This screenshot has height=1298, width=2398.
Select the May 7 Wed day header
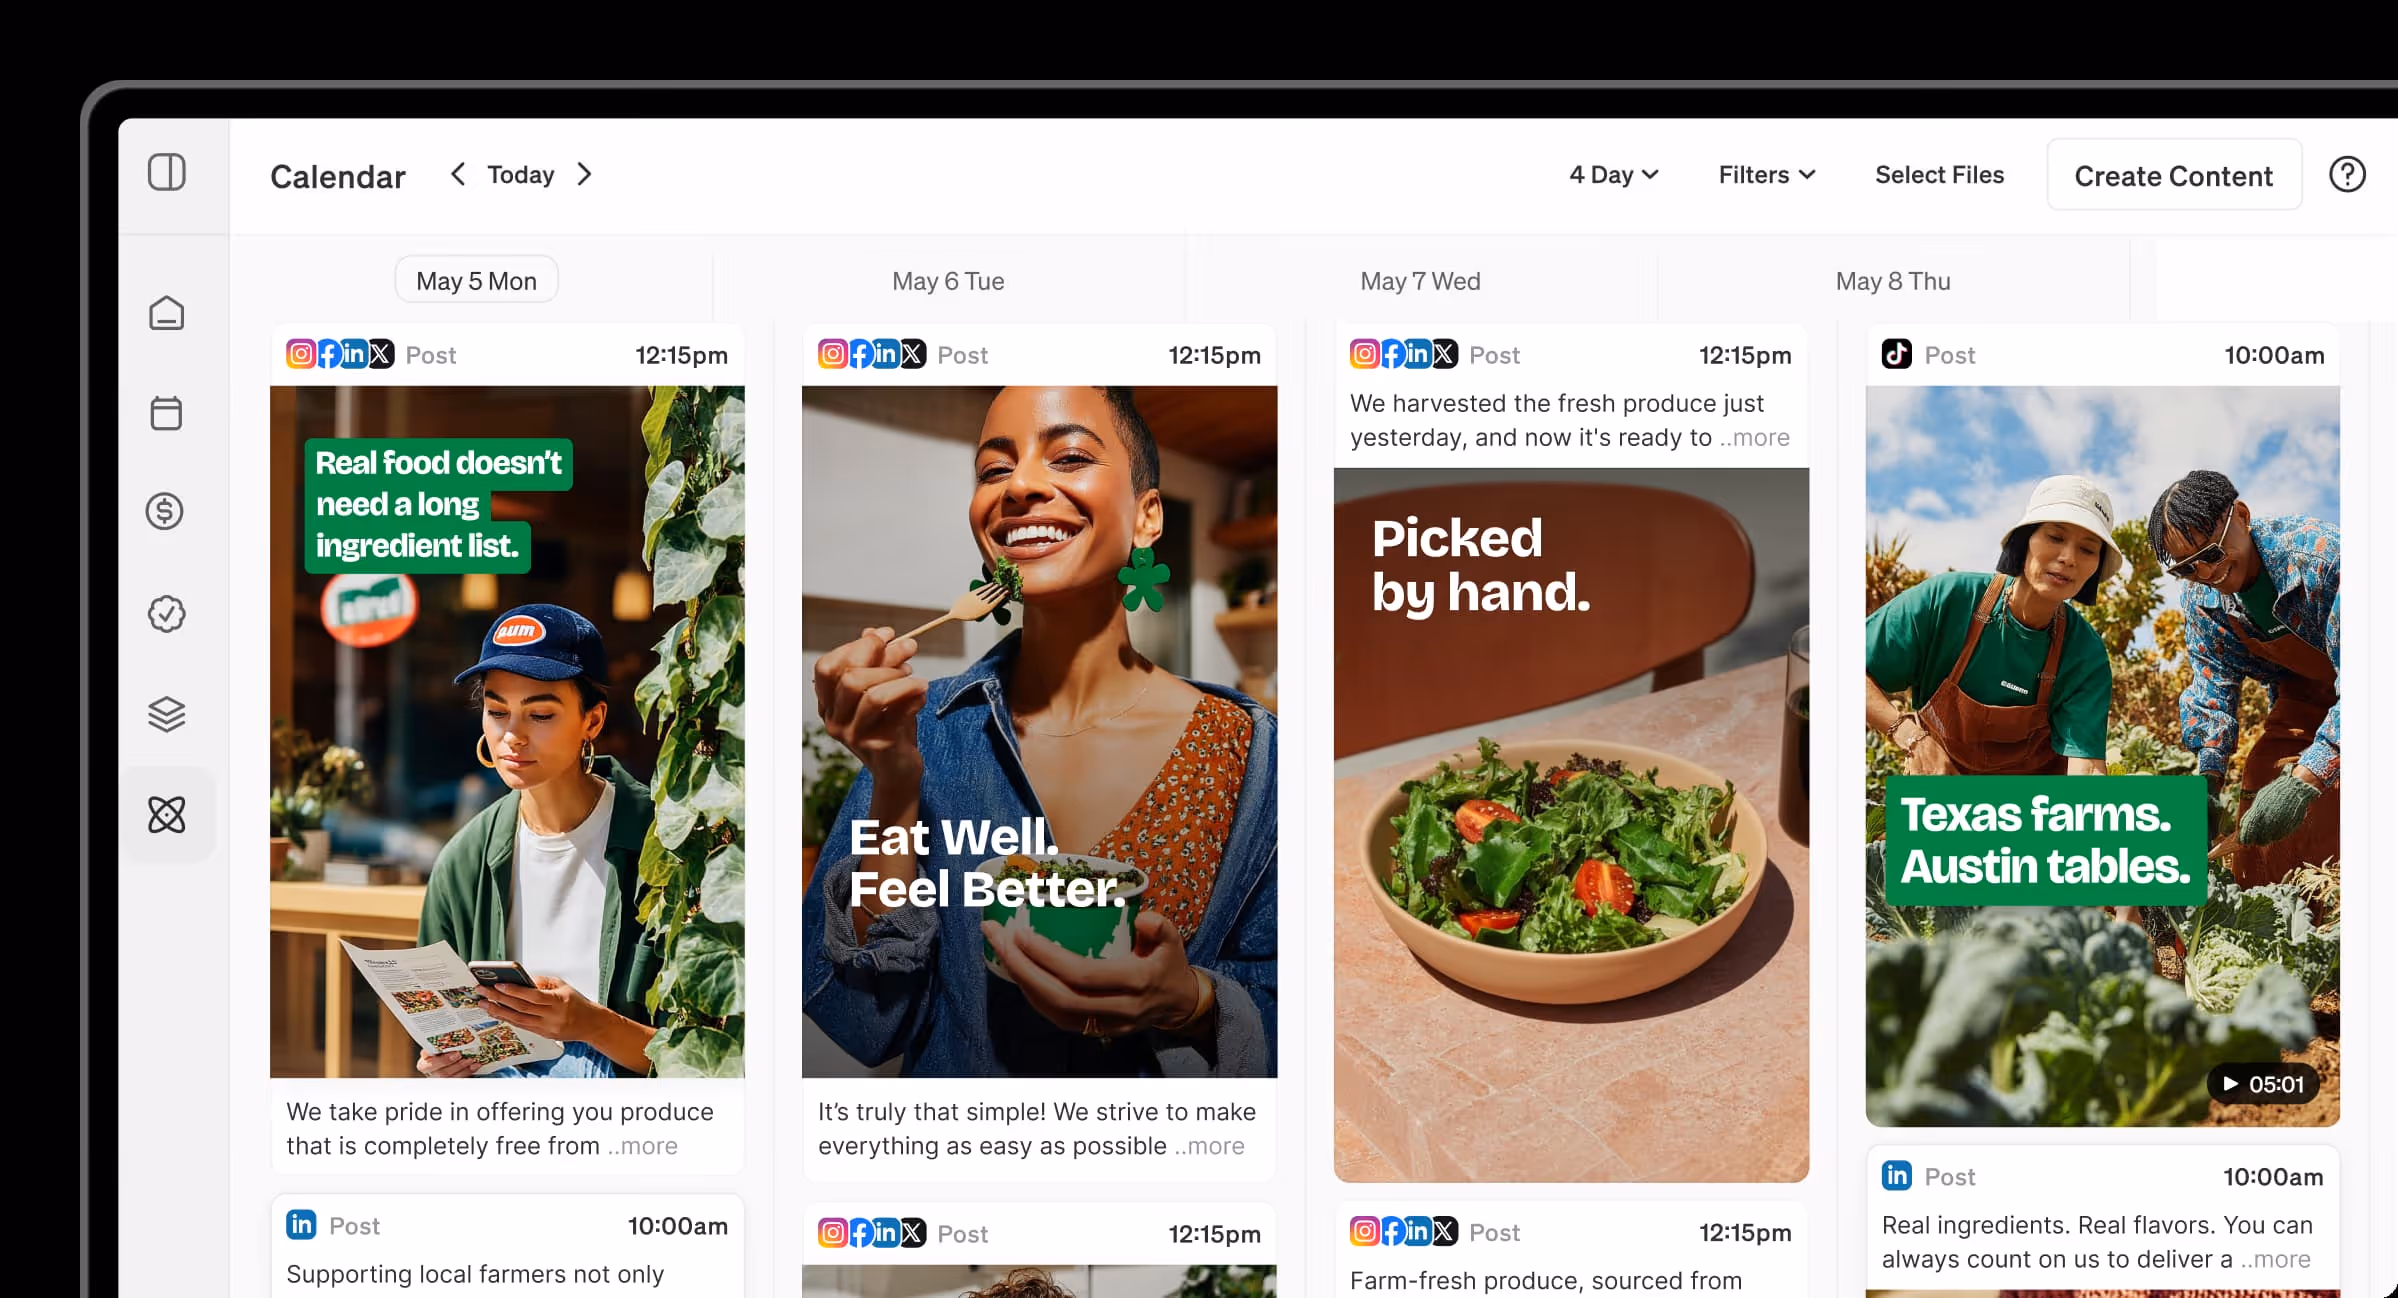pyautogui.click(x=1420, y=281)
